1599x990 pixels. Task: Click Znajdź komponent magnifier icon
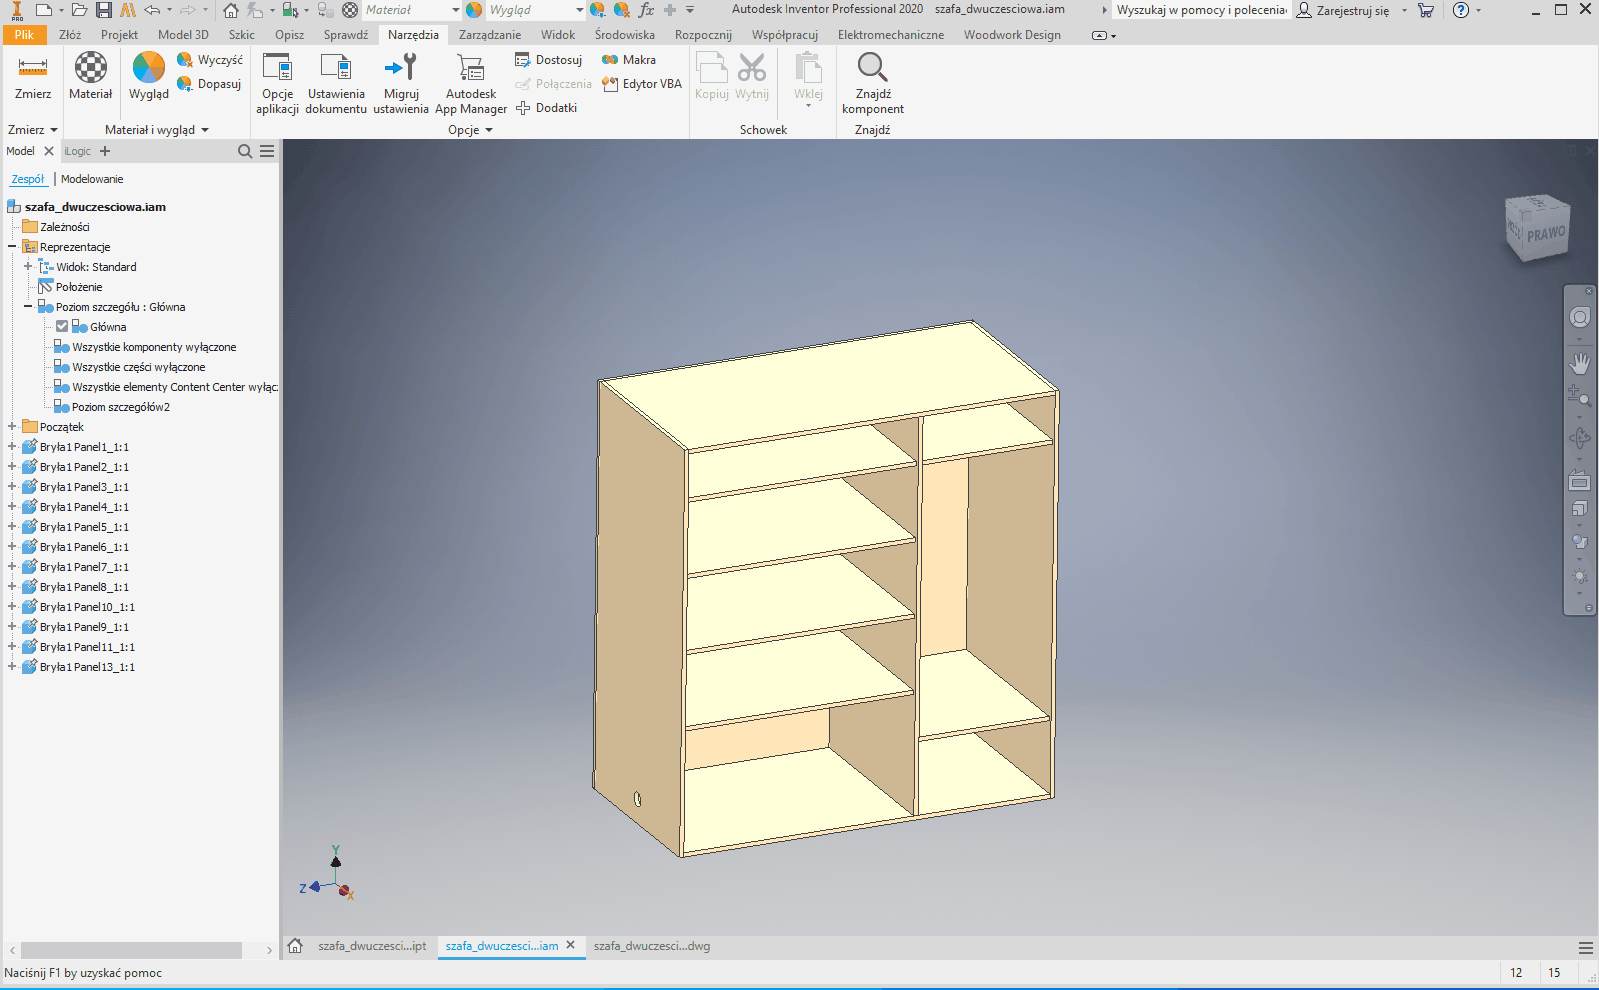click(872, 68)
